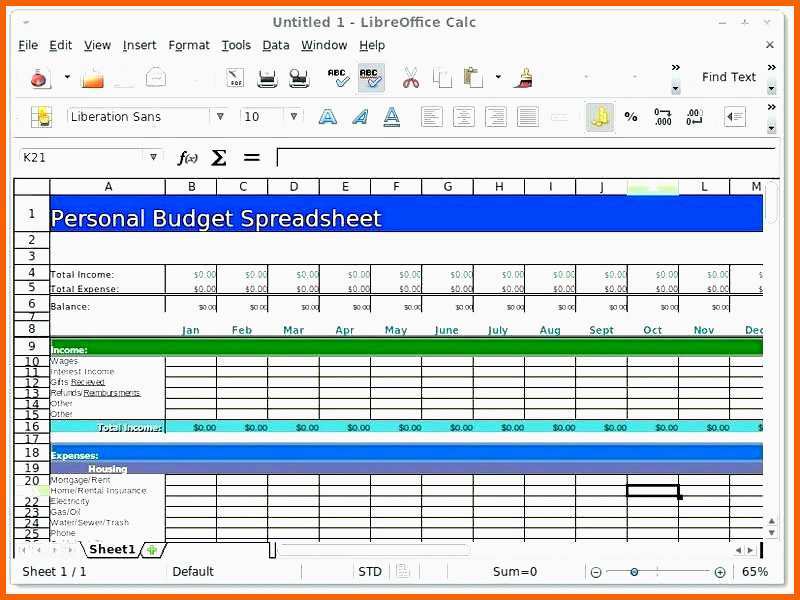Toggle Bold text formatting icon

click(328, 117)
